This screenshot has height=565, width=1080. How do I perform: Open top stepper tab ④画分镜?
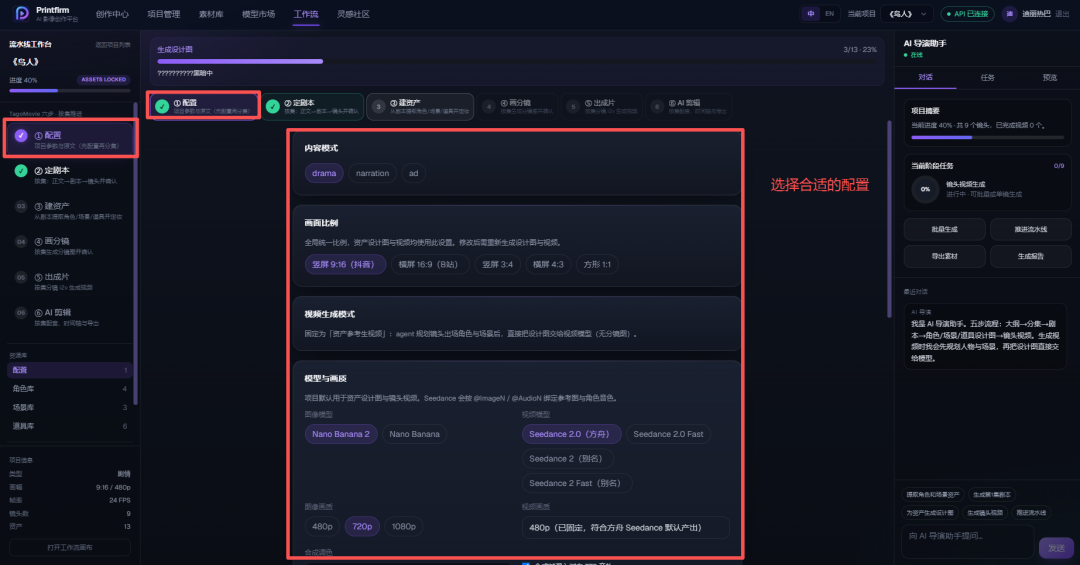[x=519, y=106]
